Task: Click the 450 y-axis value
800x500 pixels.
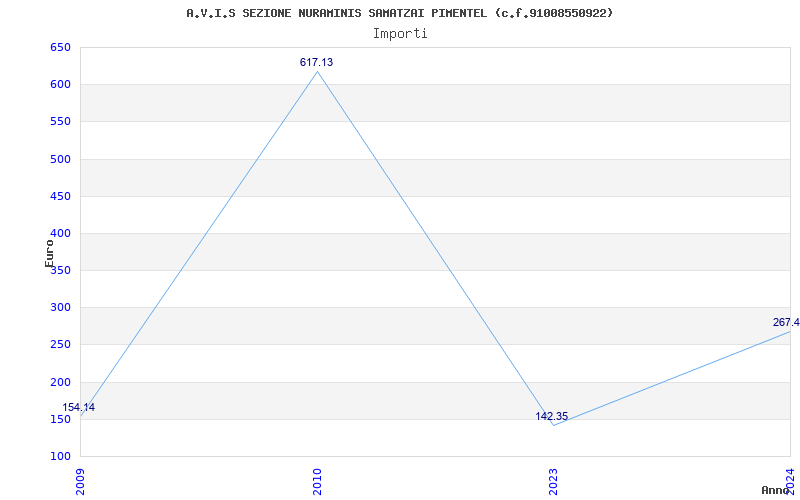Action: [60, 196]
